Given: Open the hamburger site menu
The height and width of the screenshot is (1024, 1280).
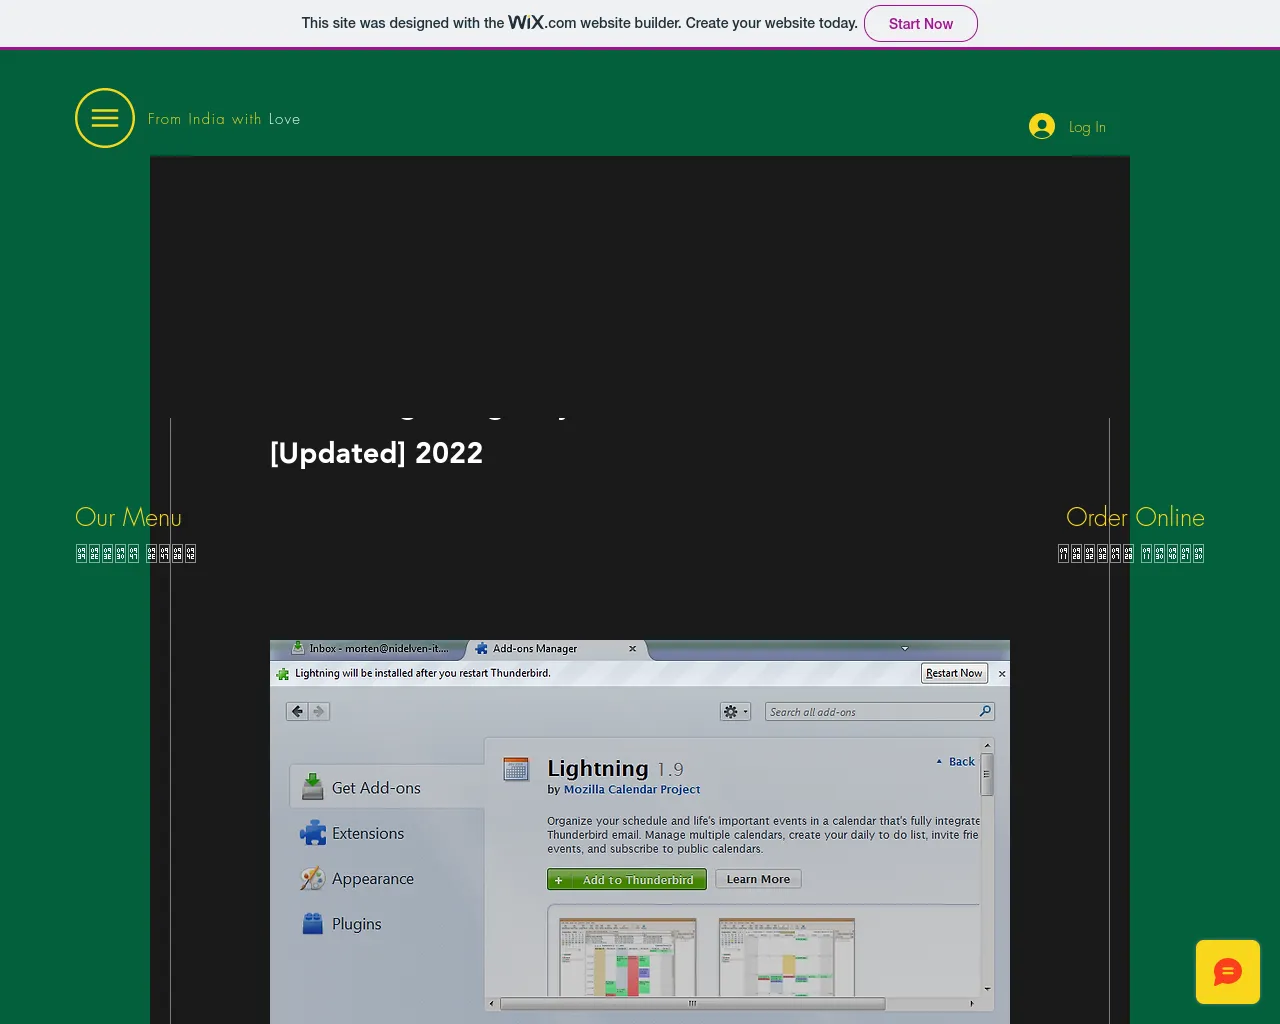Looking at the screenshot, I should tap(105, 118).
